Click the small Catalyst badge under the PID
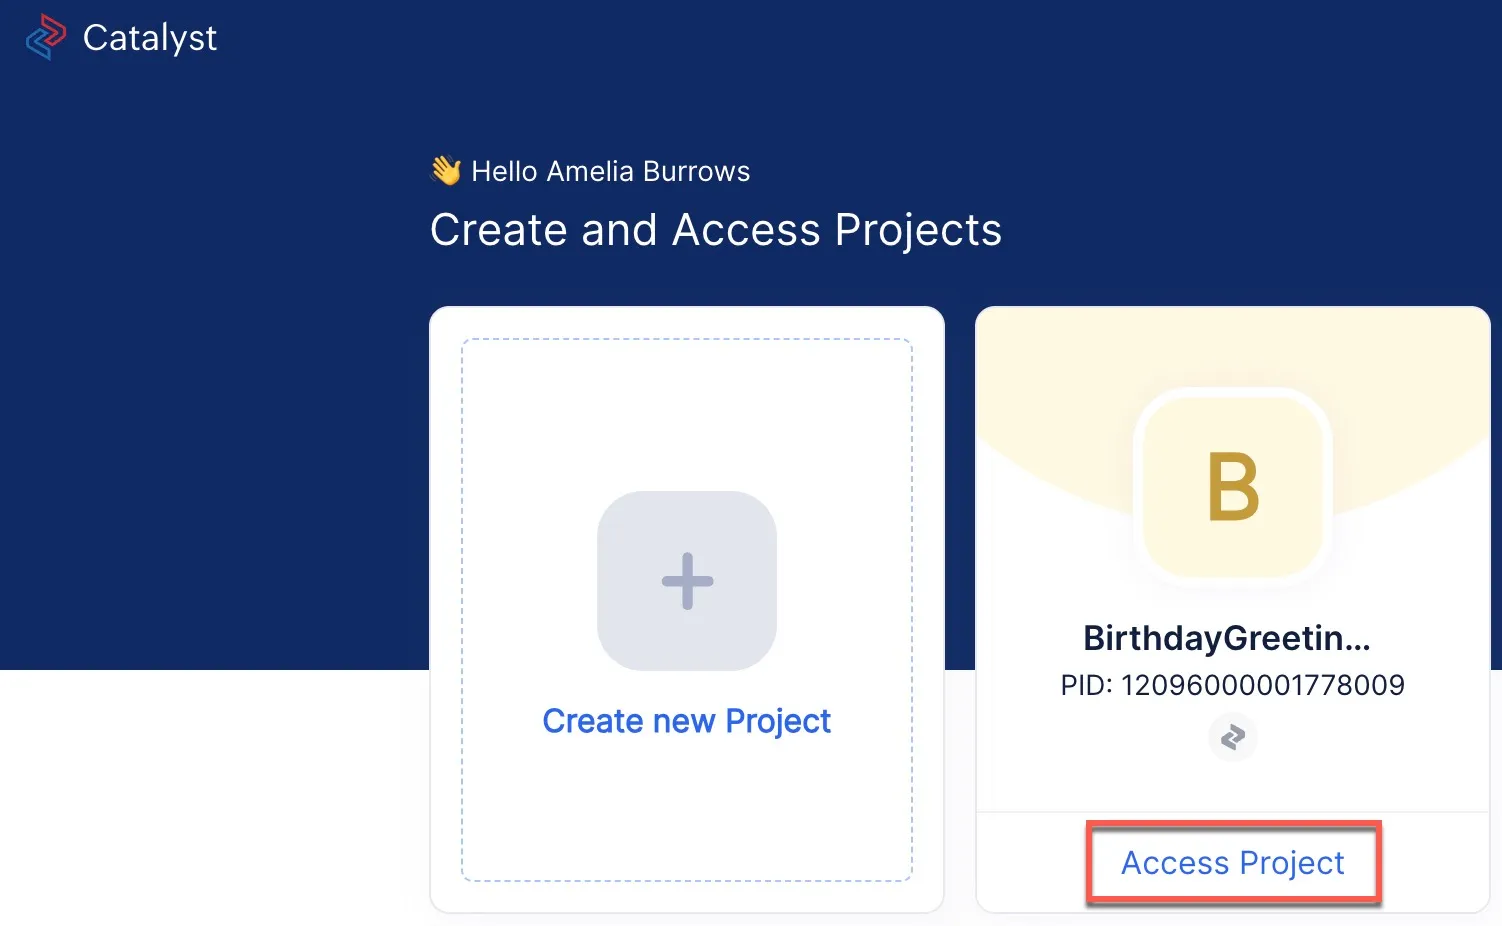 point(1233,738)
